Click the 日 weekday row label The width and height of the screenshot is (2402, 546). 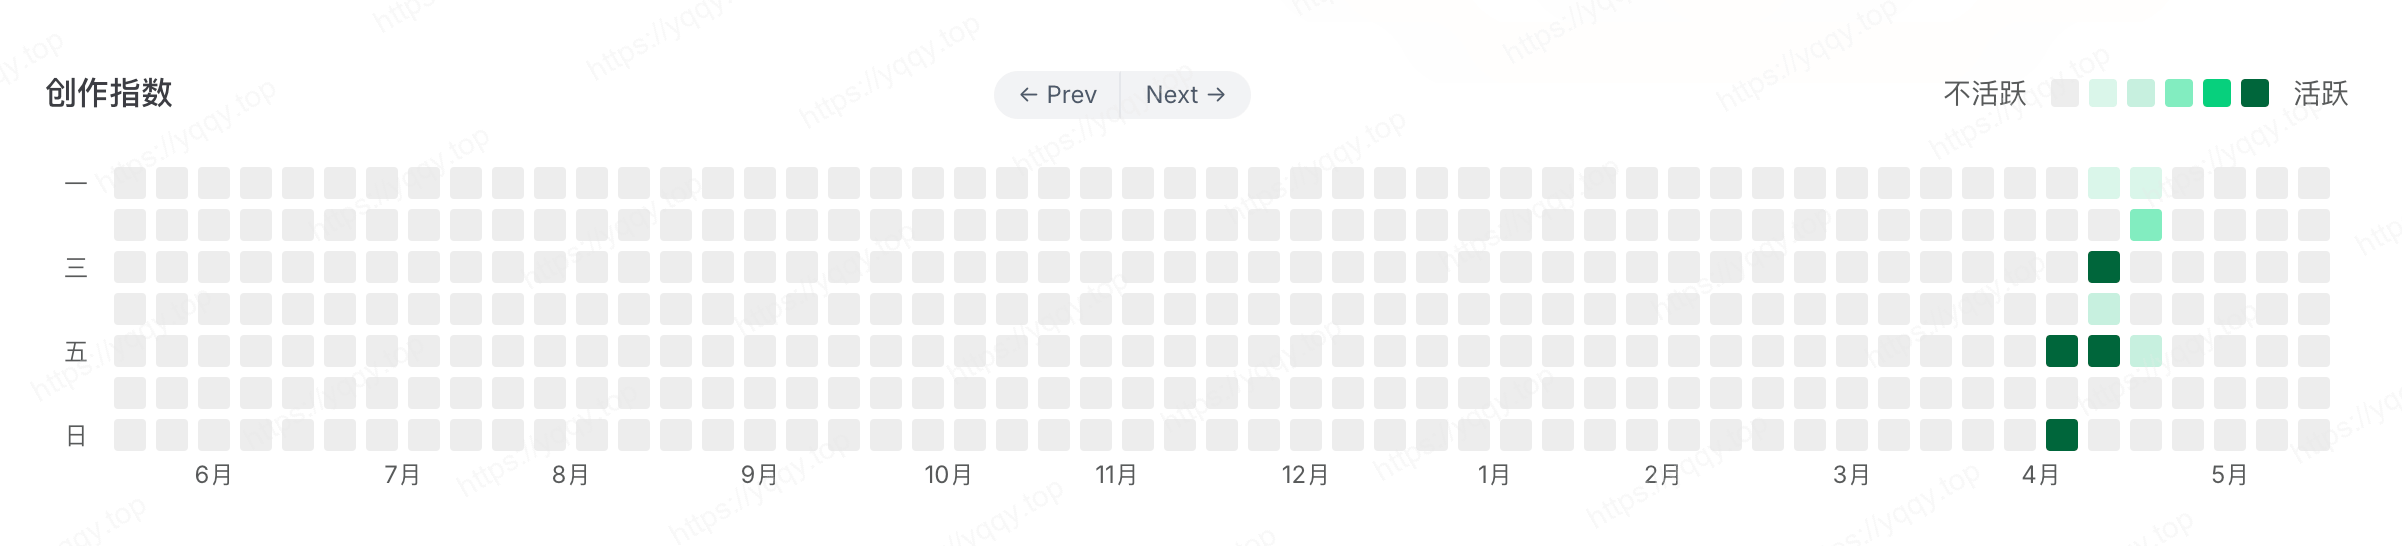pos(76,436)
